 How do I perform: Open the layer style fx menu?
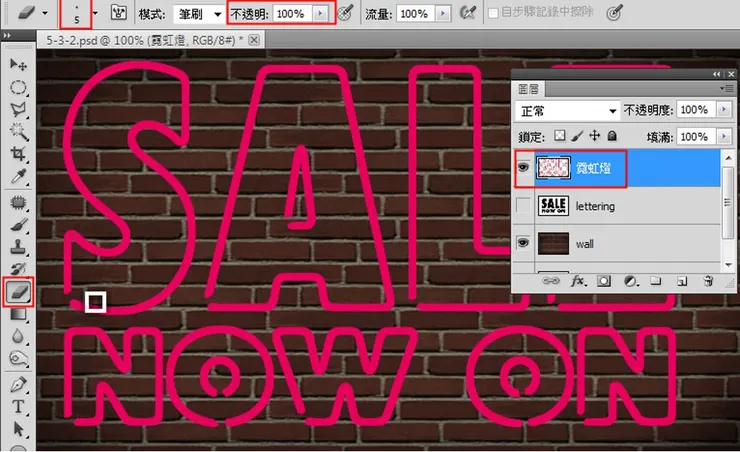578,281
